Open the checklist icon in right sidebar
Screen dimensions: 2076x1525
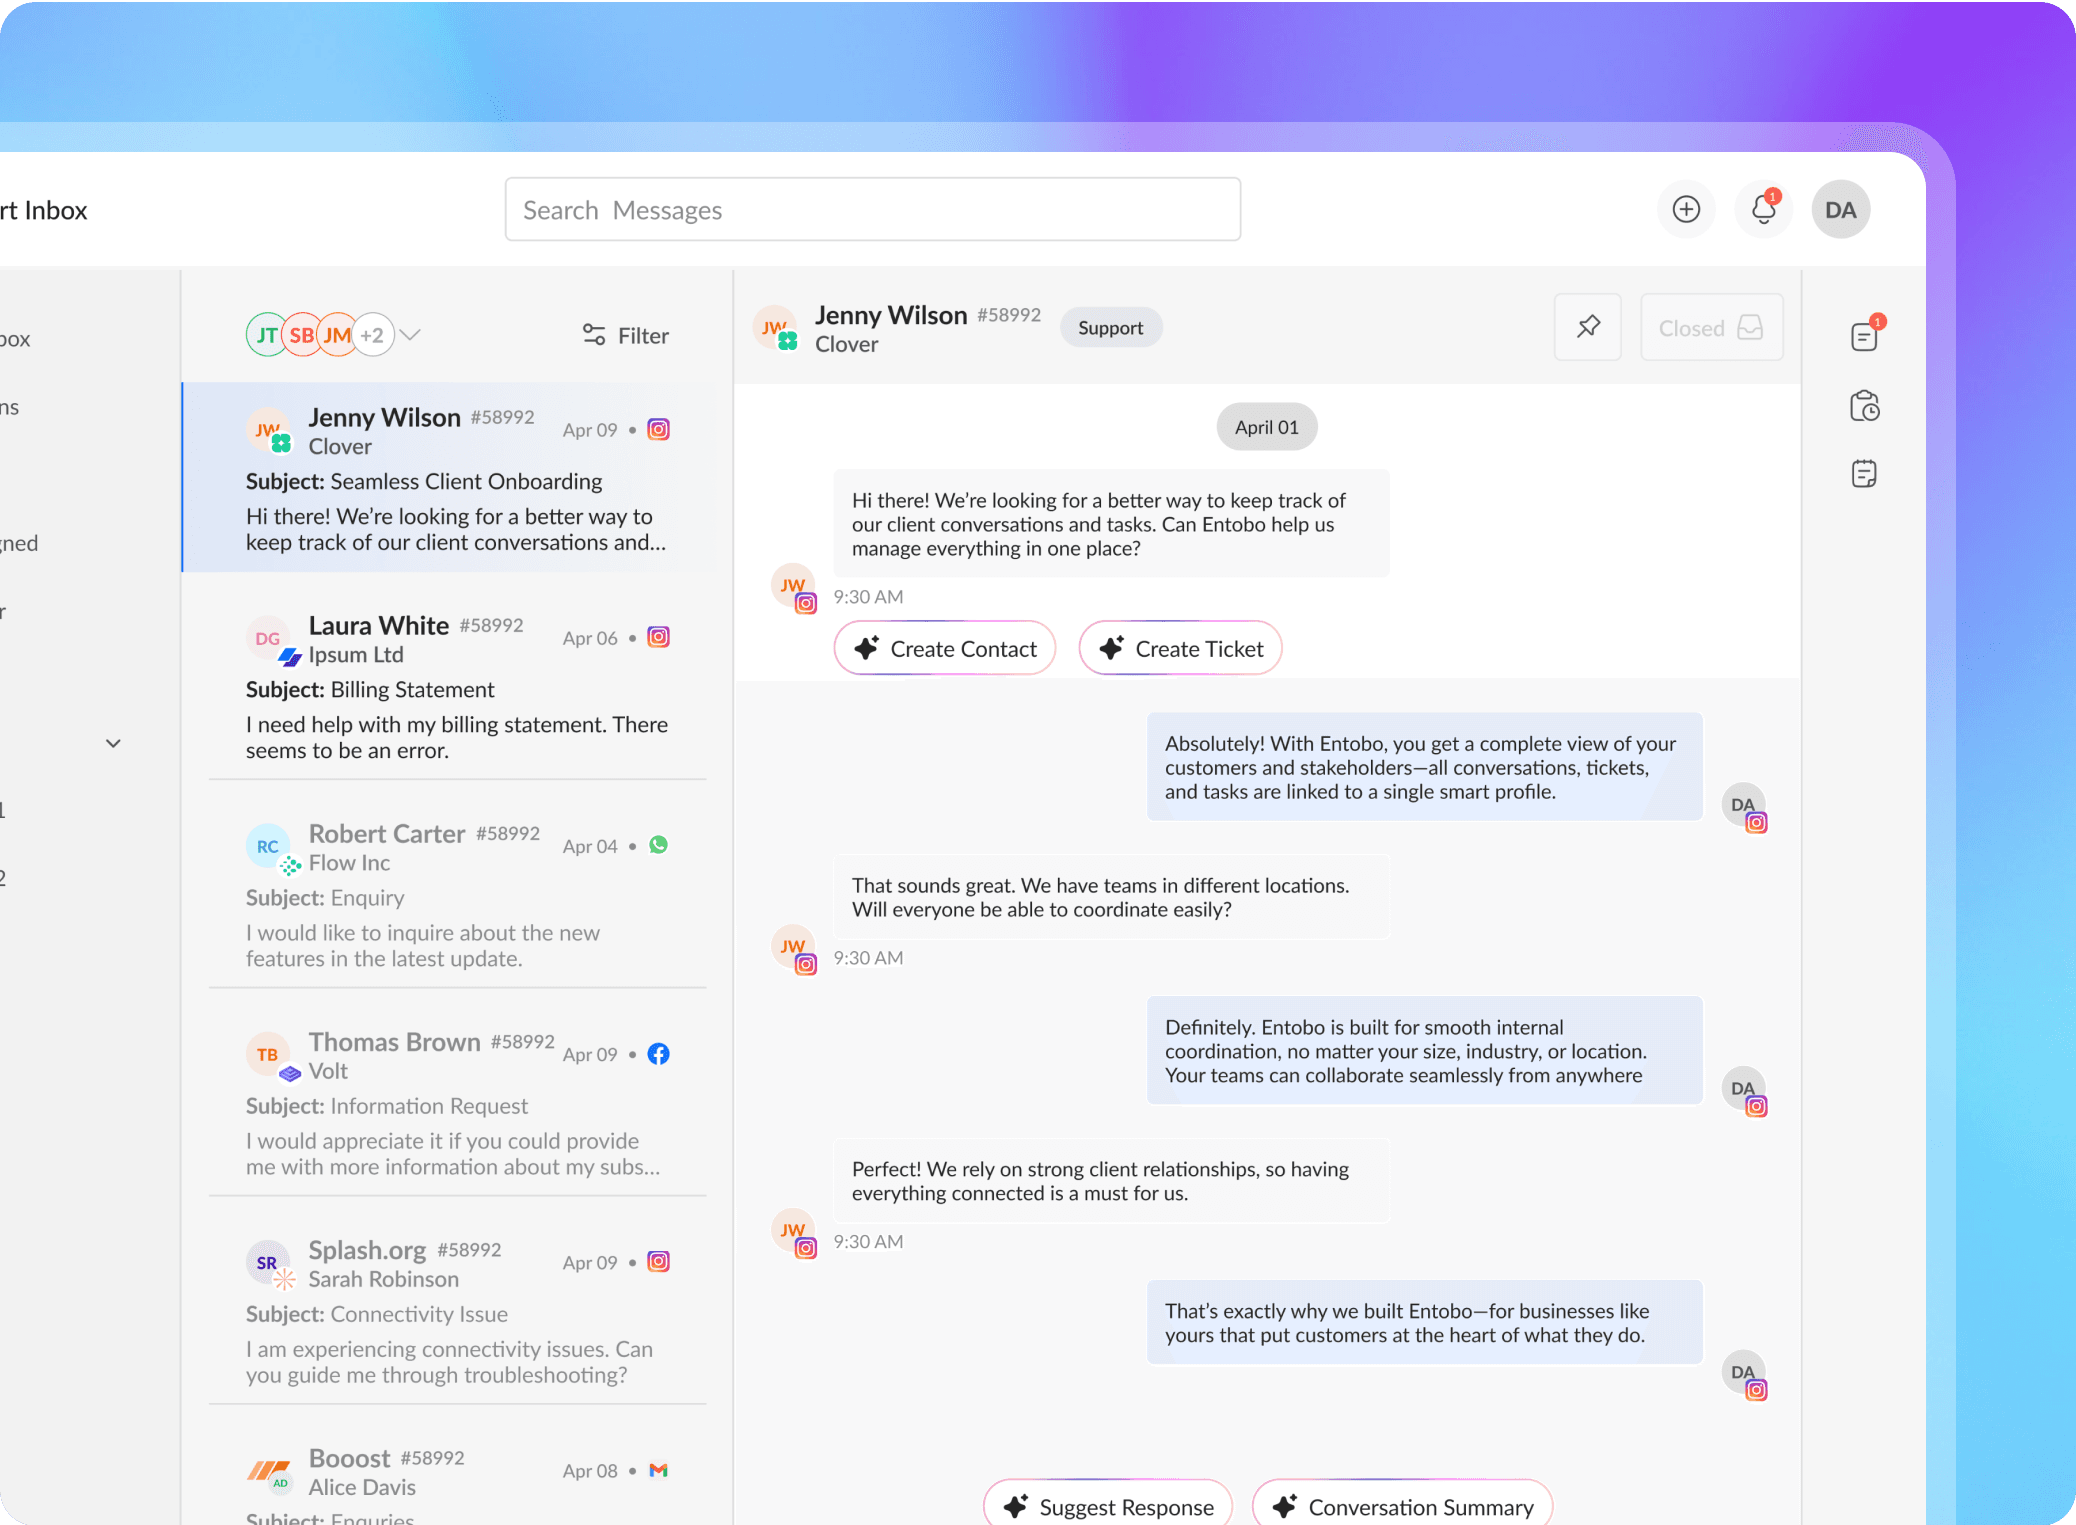coord(1864,473)
